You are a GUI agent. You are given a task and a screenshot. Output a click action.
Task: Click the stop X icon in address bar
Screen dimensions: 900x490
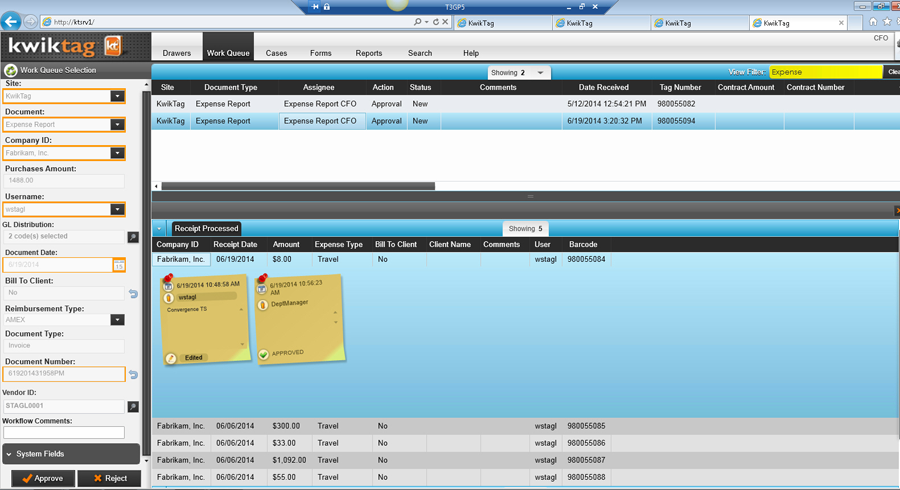[445, 22]
